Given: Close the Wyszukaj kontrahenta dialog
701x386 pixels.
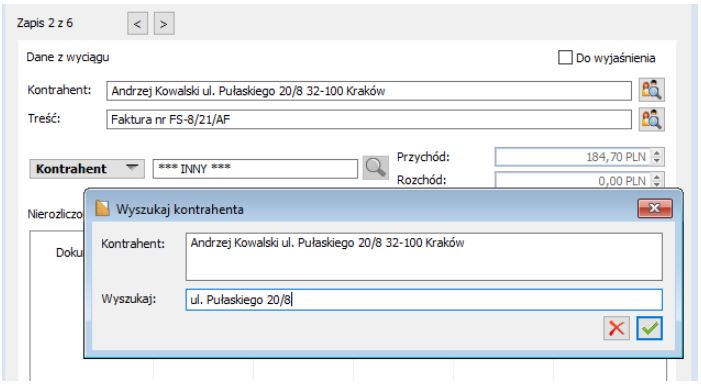Looking at the screenshot, I should 655,208.
